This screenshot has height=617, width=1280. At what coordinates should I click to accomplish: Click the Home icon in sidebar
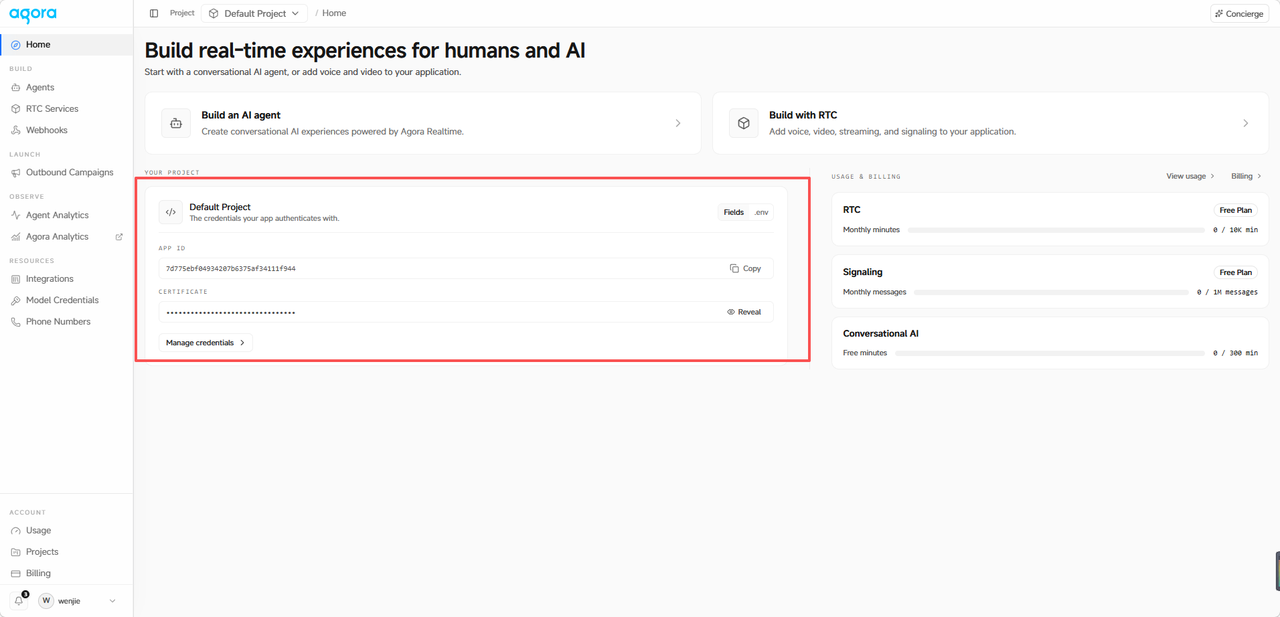click(x=16, y=45)
